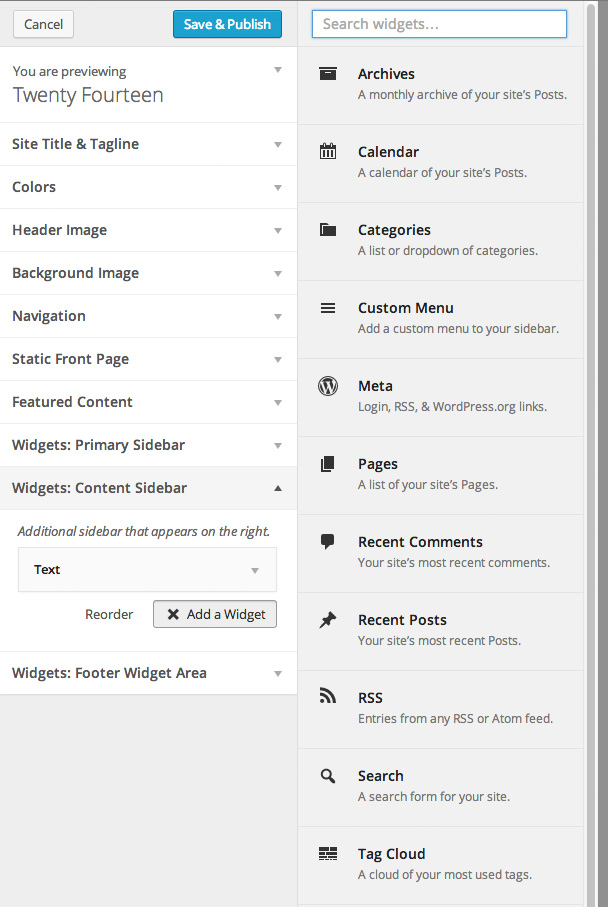Open the Text widget selector dropdown
This screenshot has height=907, width=608.
(146, 569)
